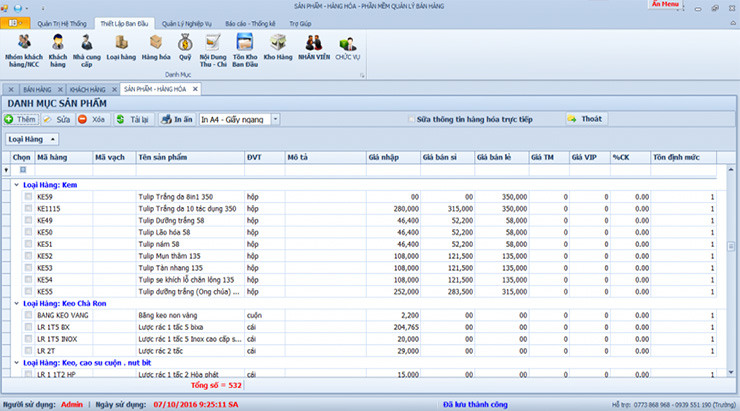Click the vertical scrollbar thumb
Viewport: 740px width, 411px height.
tap(731, 246)
